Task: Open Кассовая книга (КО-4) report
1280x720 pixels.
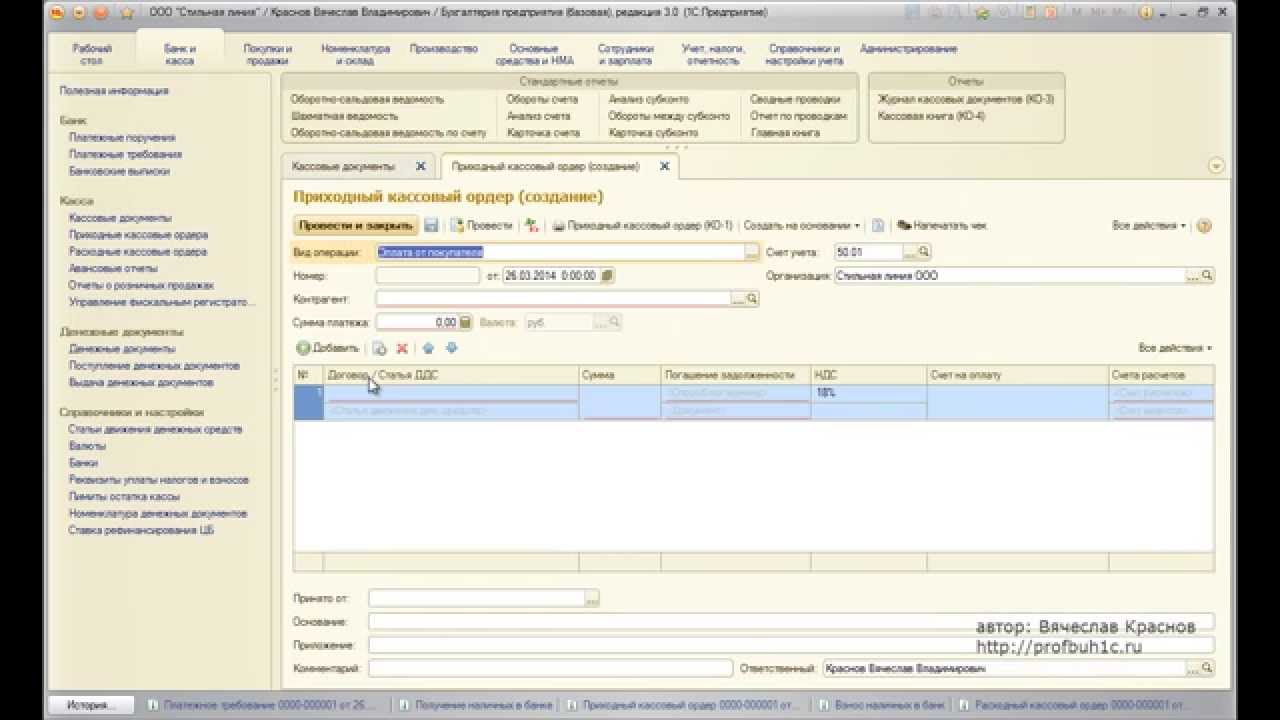Action: click(931, 116)
